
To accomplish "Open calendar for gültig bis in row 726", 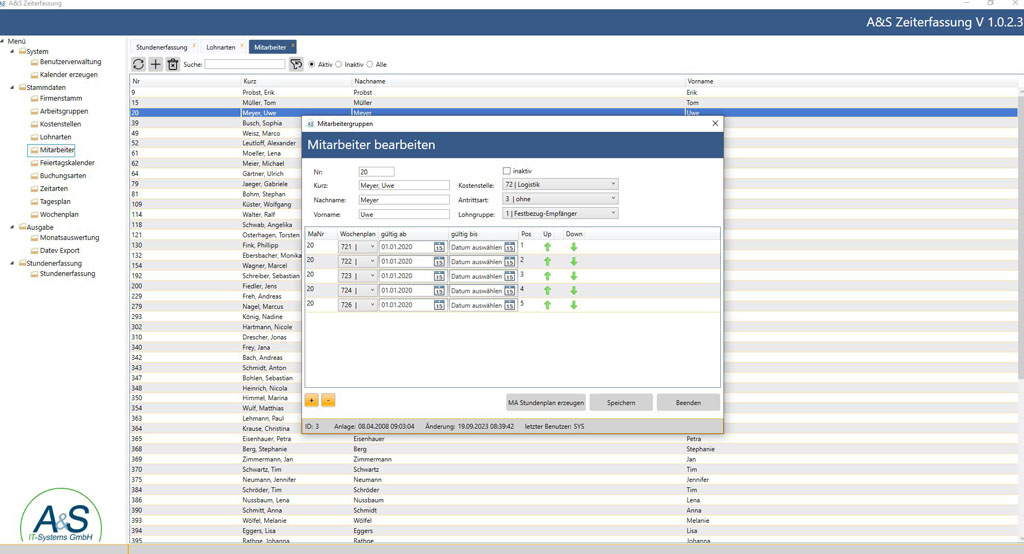I will pos(509,305).
